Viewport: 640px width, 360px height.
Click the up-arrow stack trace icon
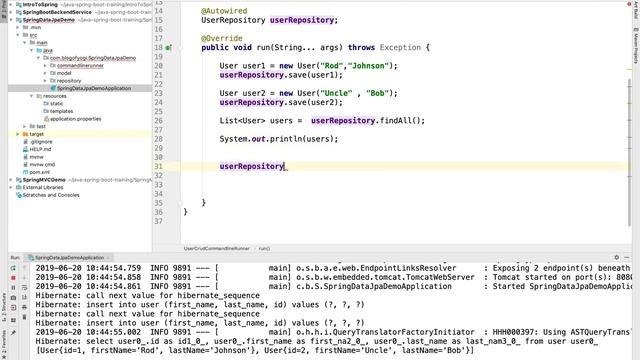[x=24, y=268]
